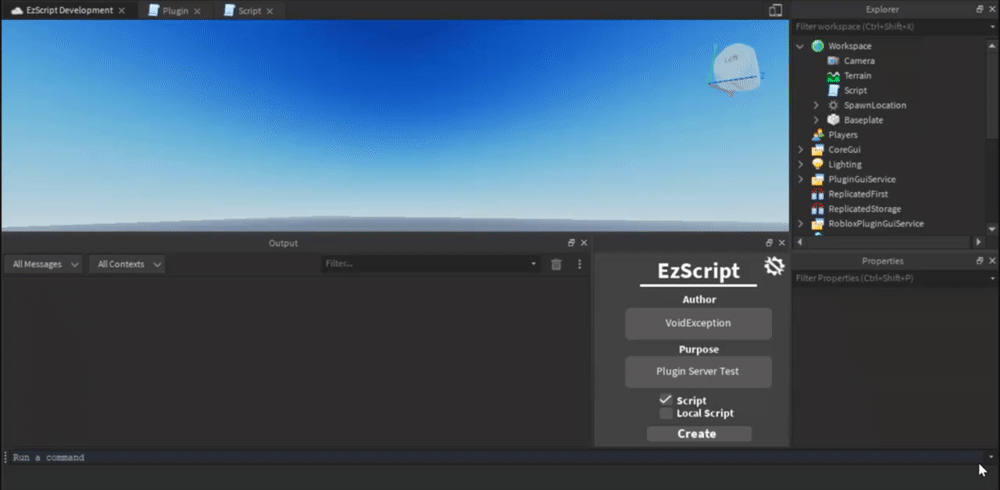The width and height of the screenshot is (1000, 490).
Task: Uncheck the Script checkbox
Action: click(x=666, y=400)
